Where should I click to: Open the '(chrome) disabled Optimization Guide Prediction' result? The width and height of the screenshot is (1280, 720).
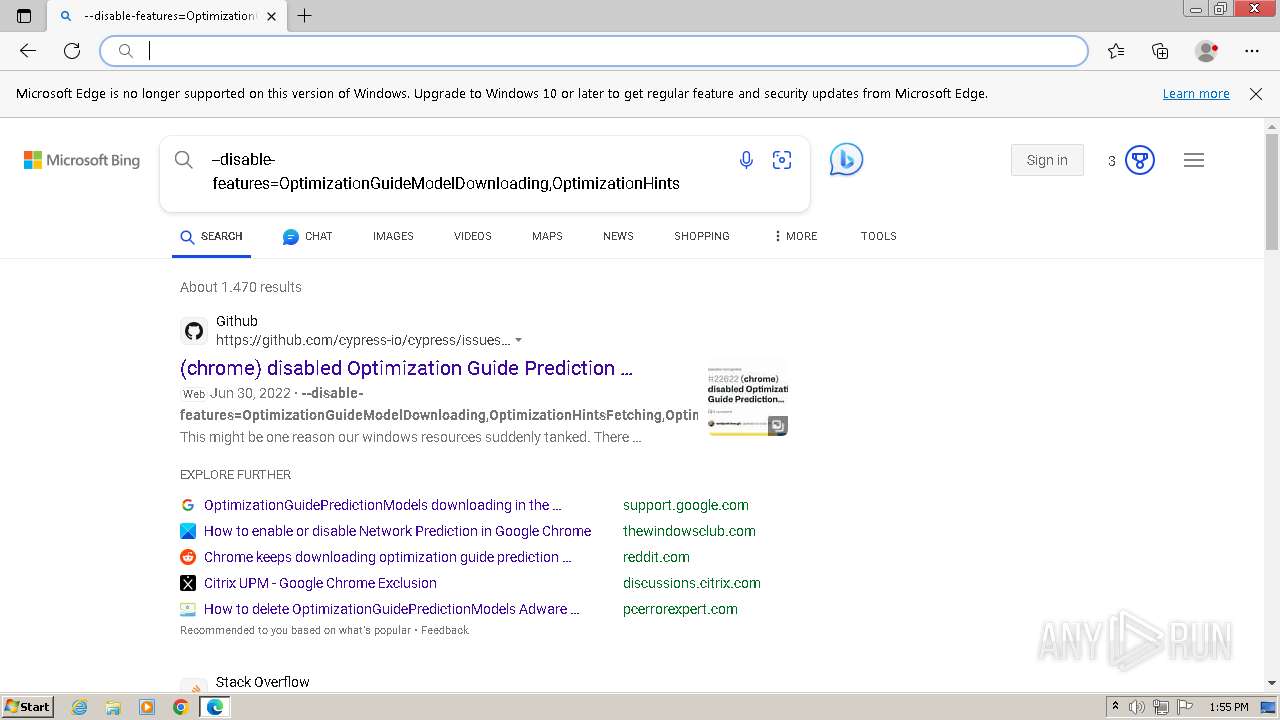click(406, 368)
